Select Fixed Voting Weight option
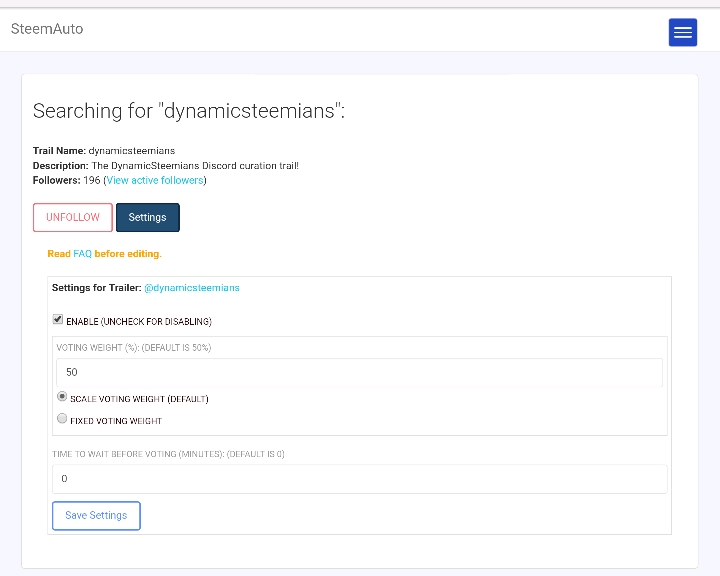 coord(62,418)
